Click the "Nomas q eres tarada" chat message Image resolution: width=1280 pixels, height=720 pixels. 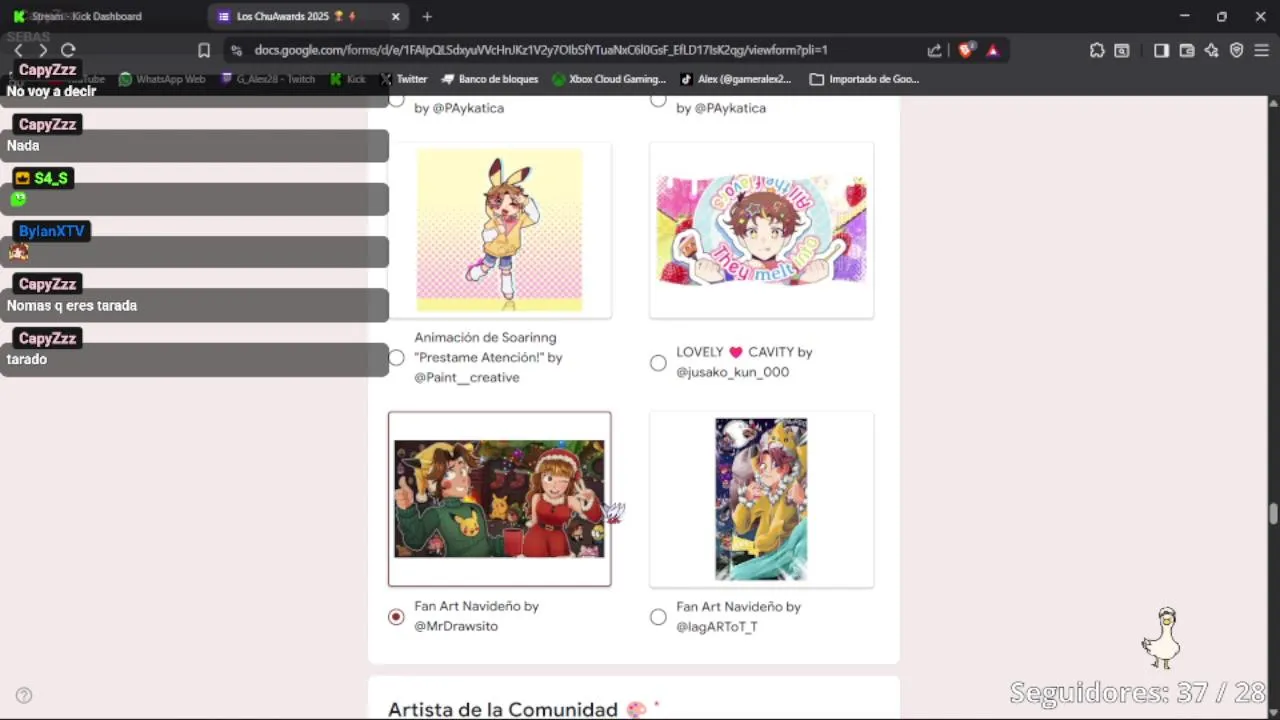(x=72, y=306)
